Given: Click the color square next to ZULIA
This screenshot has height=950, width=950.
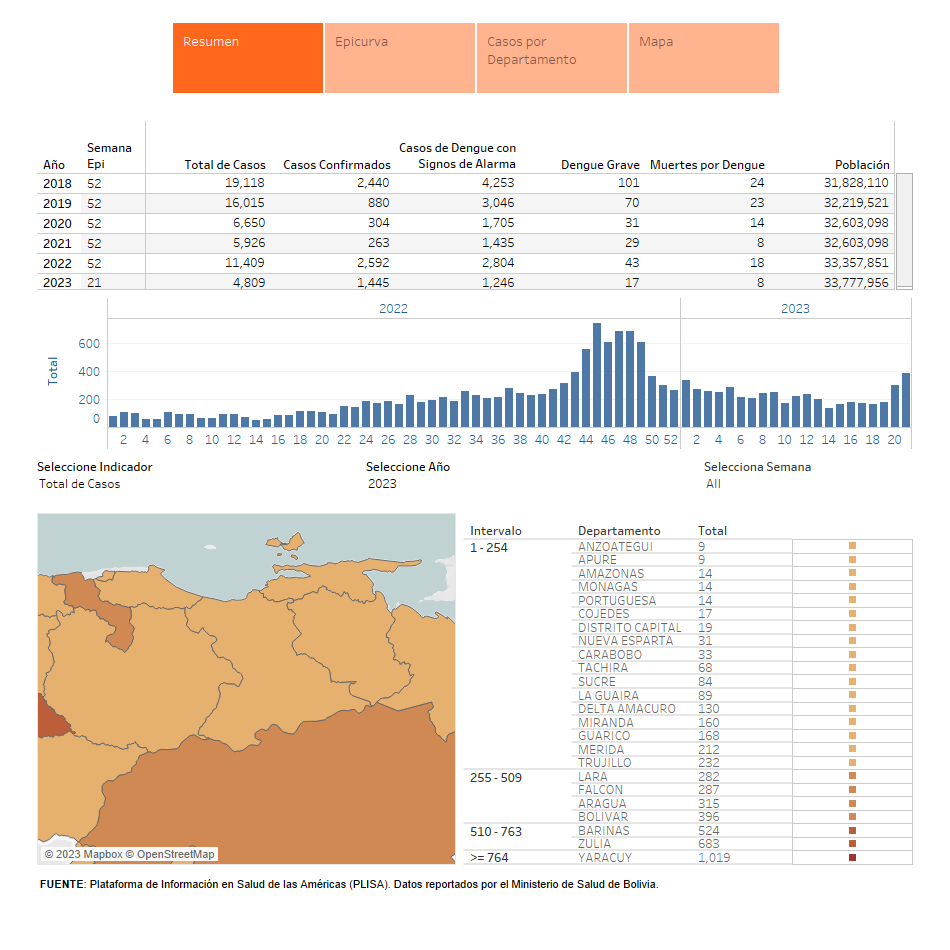Looking at the screenshot, I should click(x=852, y=844).
